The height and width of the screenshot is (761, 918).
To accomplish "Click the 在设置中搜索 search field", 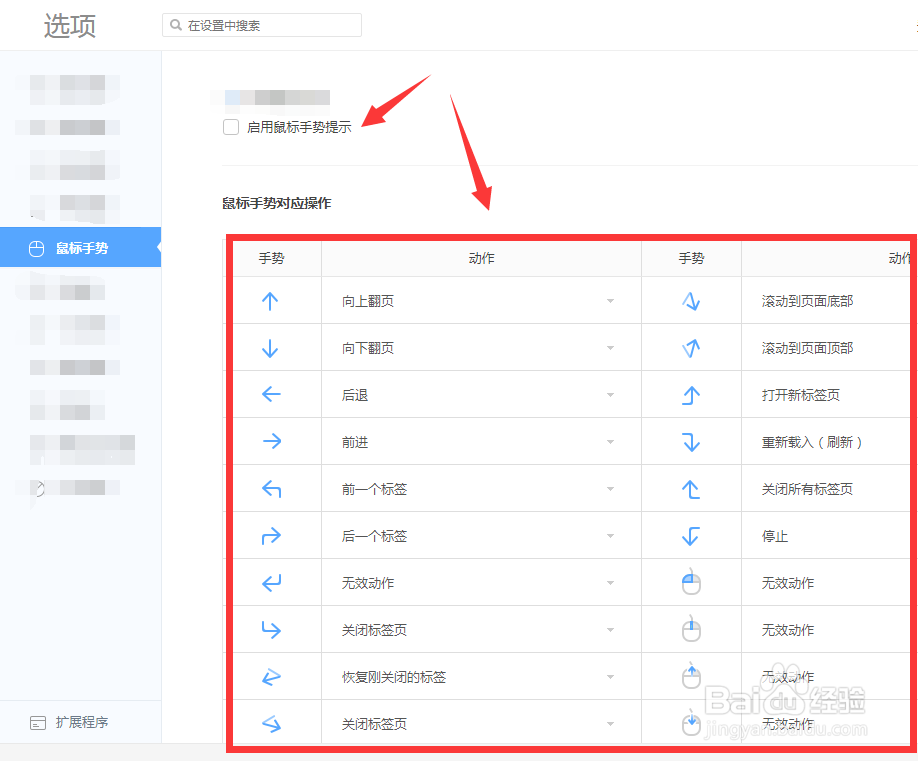I will point(261,25).
